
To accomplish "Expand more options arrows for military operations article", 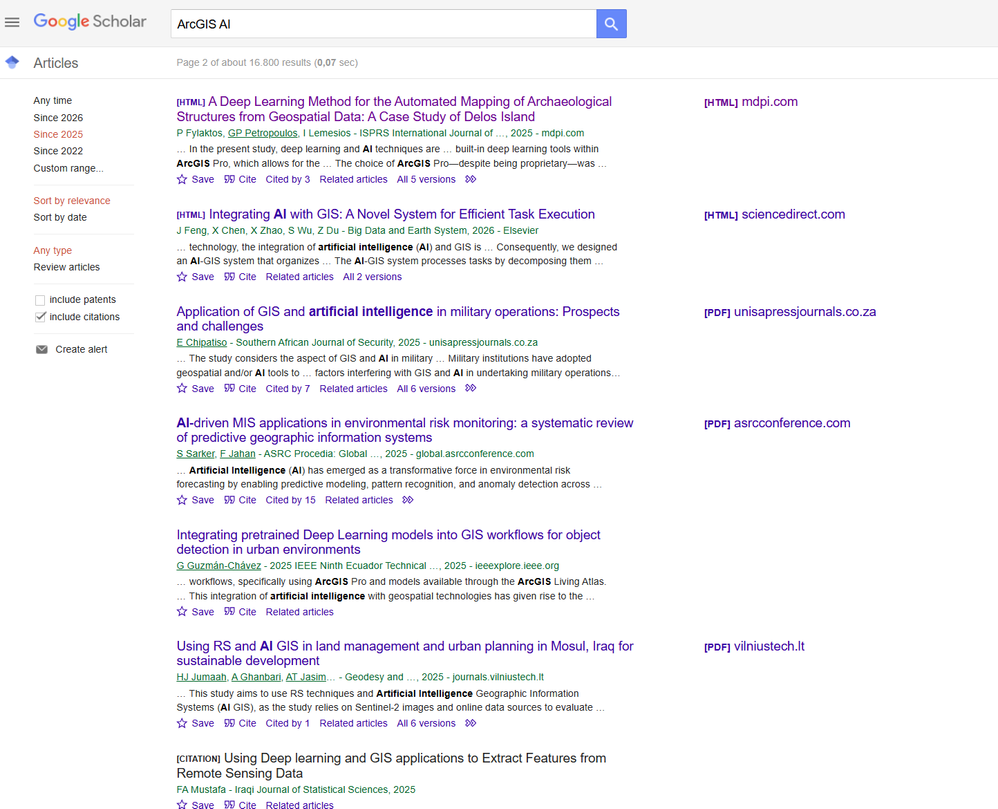I will click(x=470, y=389).
